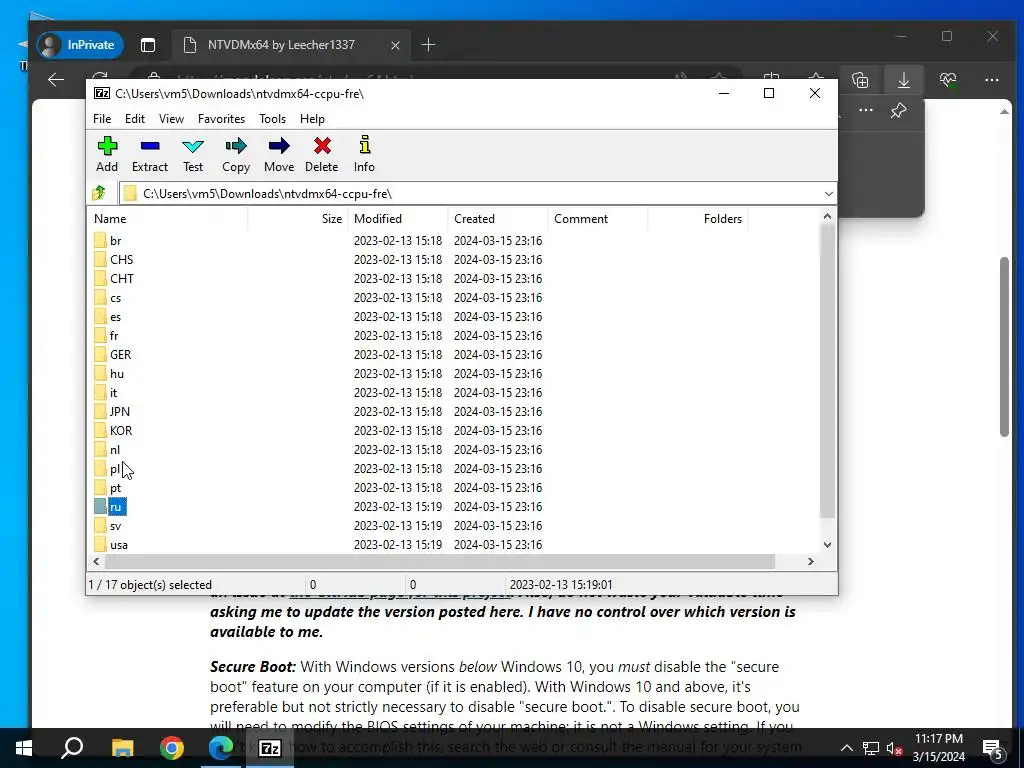
Task: Open the File menu
Action: 102,119
